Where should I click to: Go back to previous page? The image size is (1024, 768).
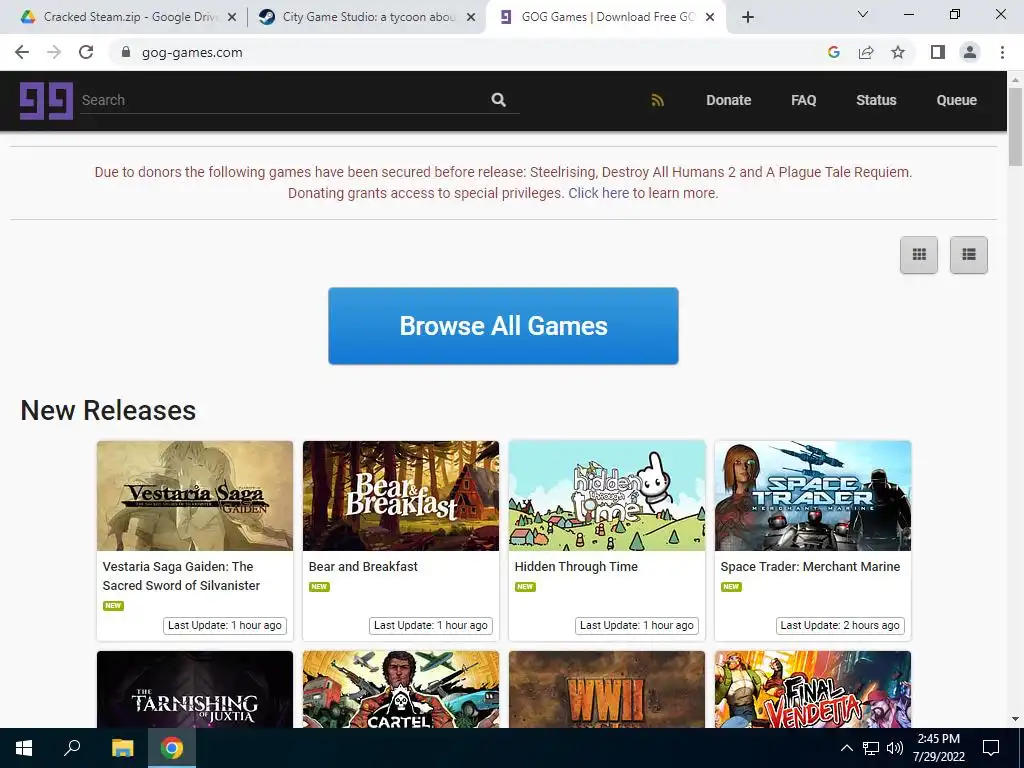pyautogui.click(x=22, y=52)
